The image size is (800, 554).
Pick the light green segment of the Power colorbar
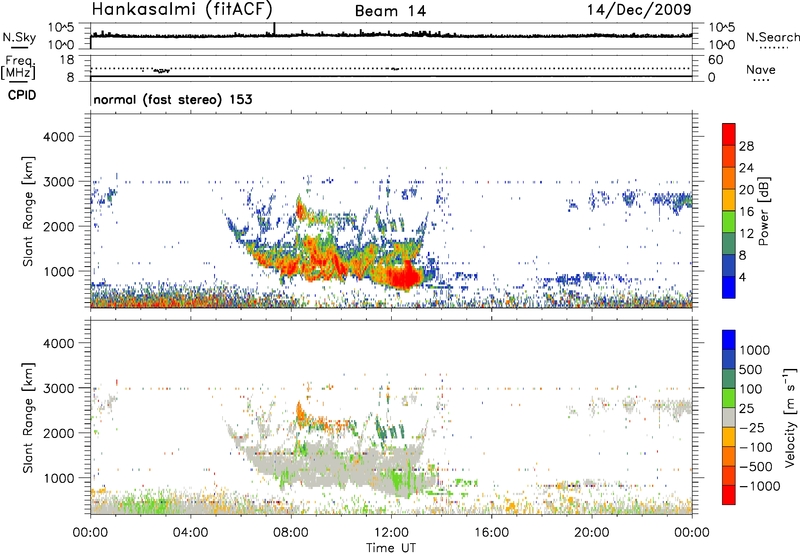(729, 222)
